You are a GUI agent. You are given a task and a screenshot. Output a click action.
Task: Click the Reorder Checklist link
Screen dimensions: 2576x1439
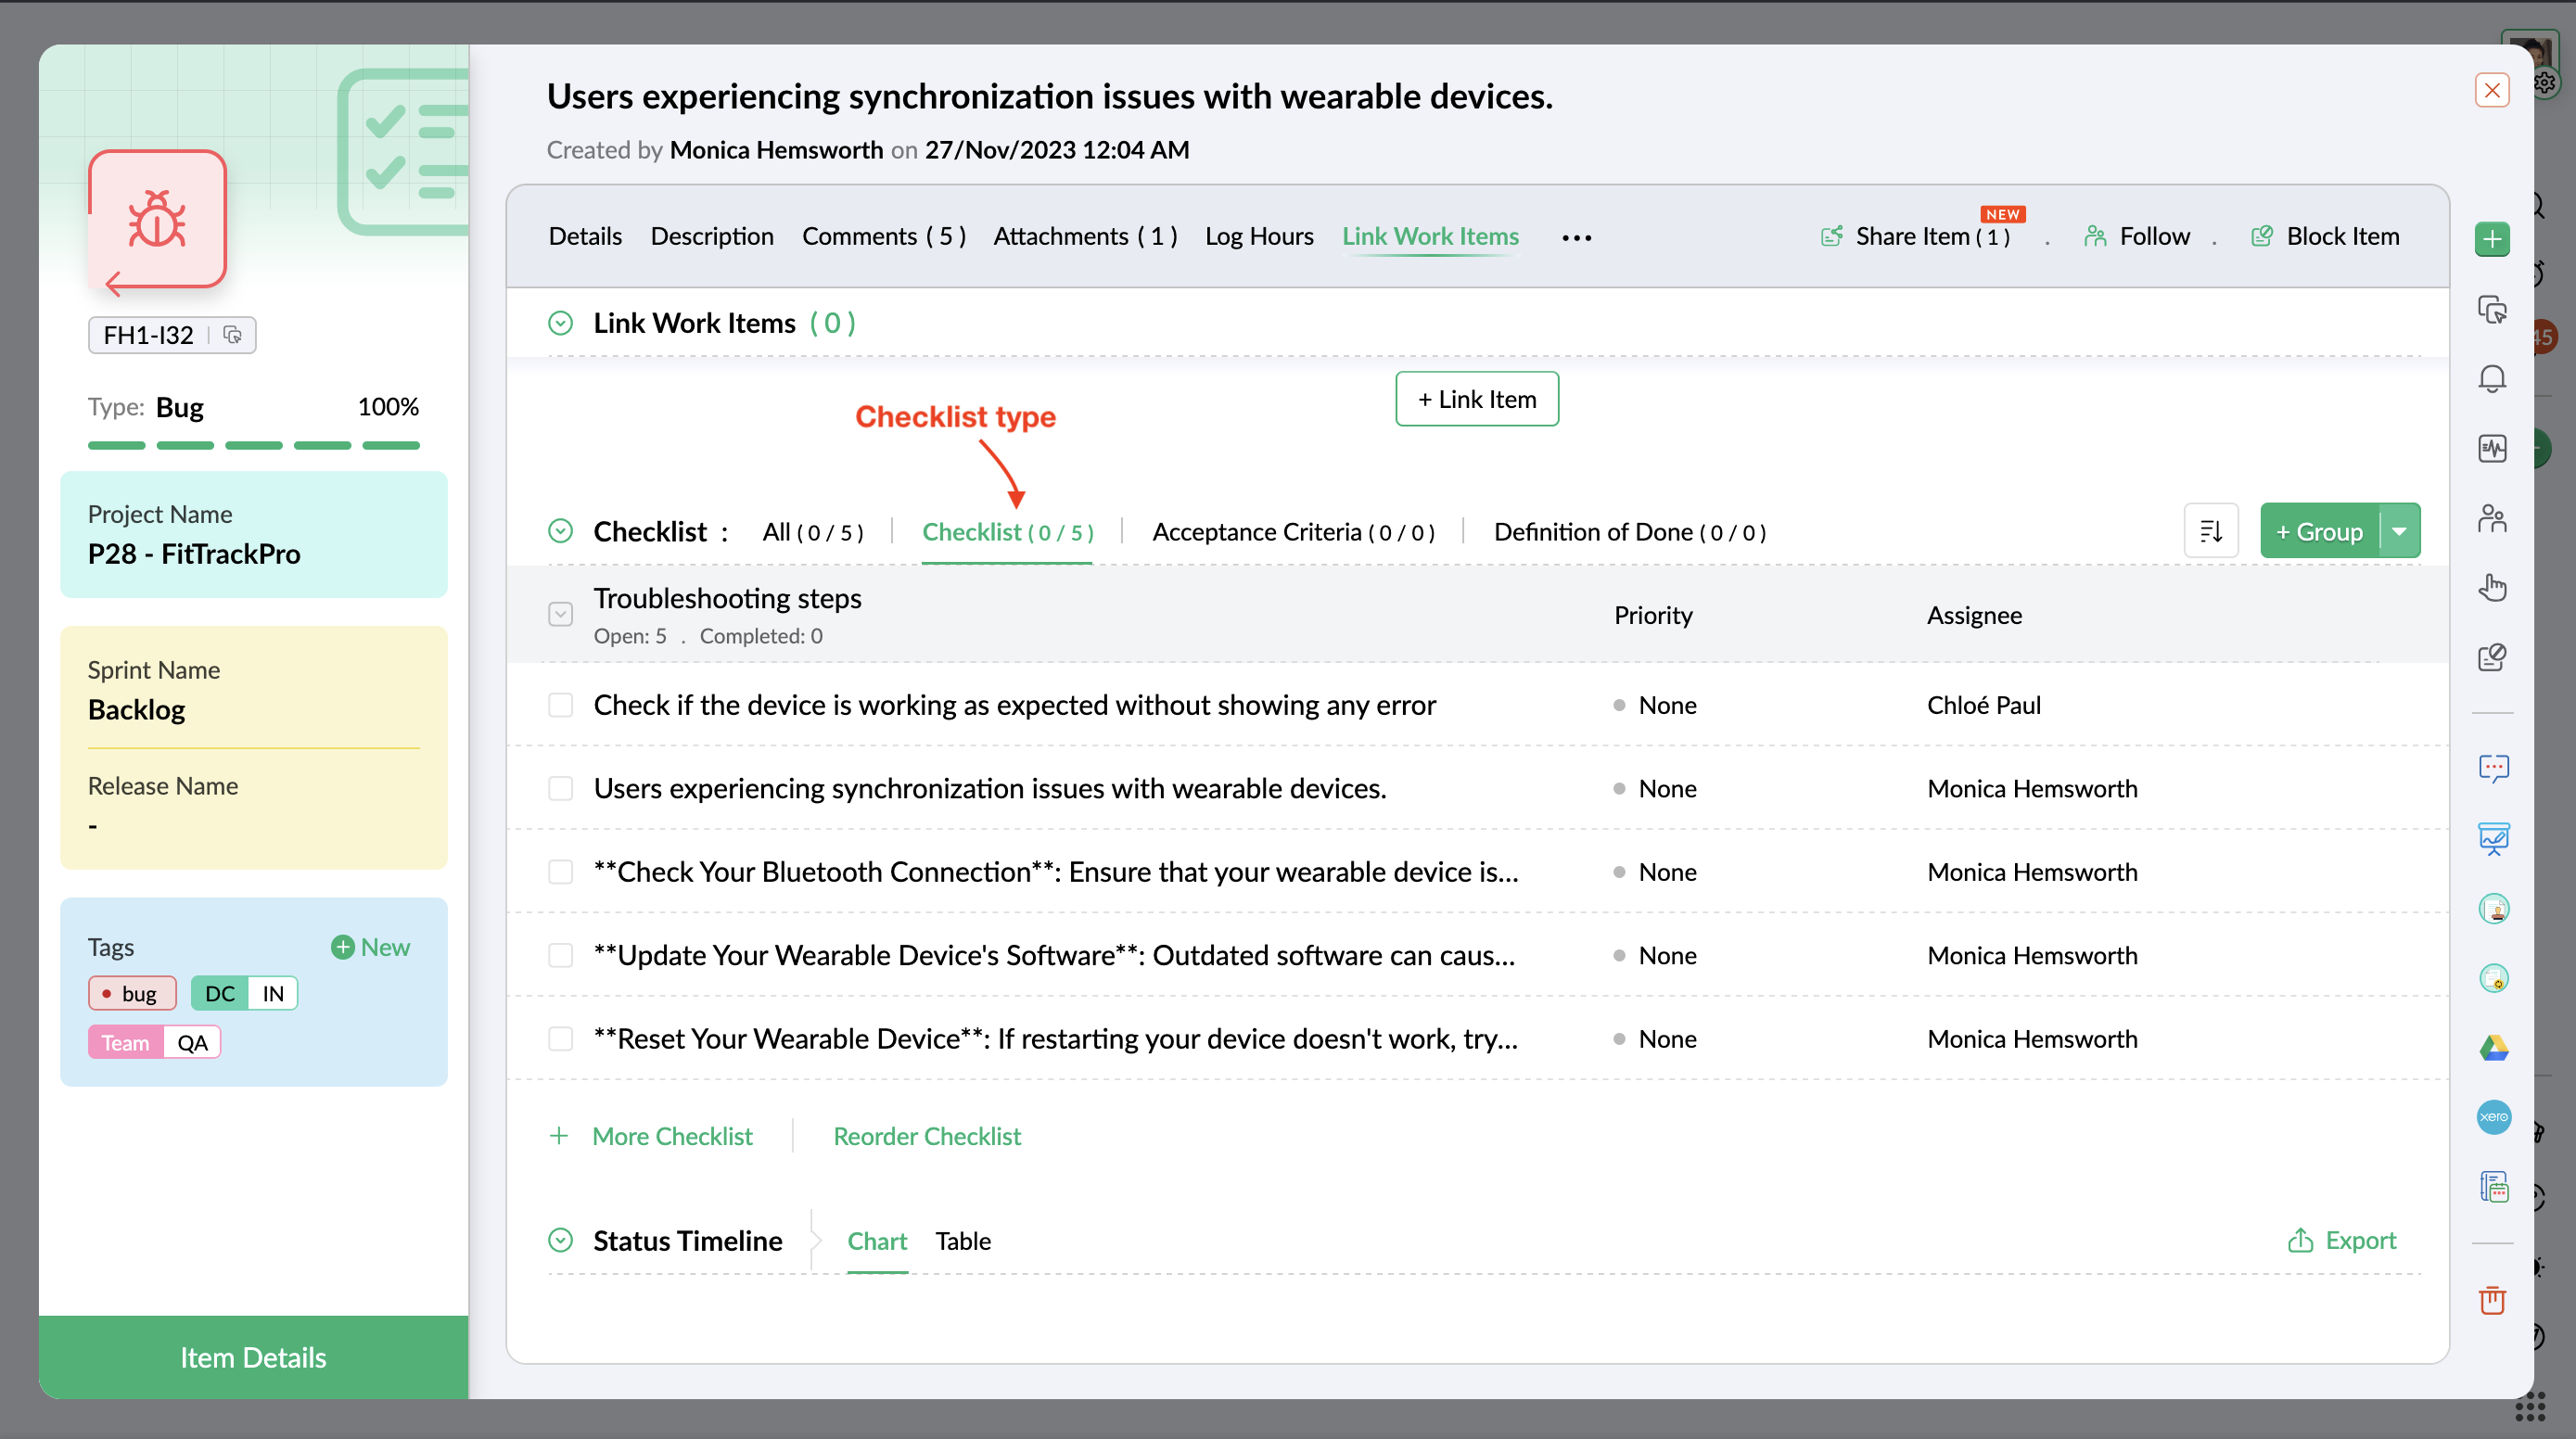[926, 1136]
